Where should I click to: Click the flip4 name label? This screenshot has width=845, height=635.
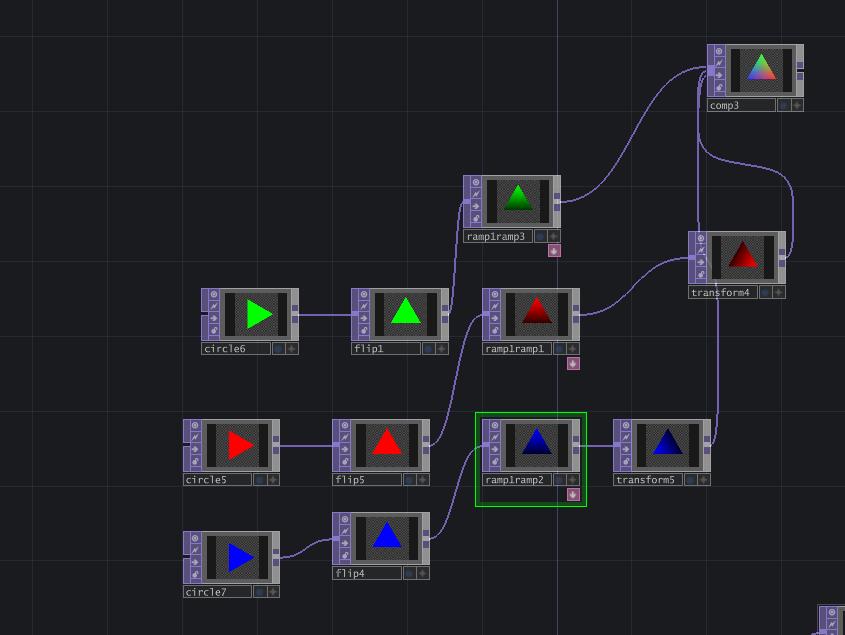tap(366, 574)
